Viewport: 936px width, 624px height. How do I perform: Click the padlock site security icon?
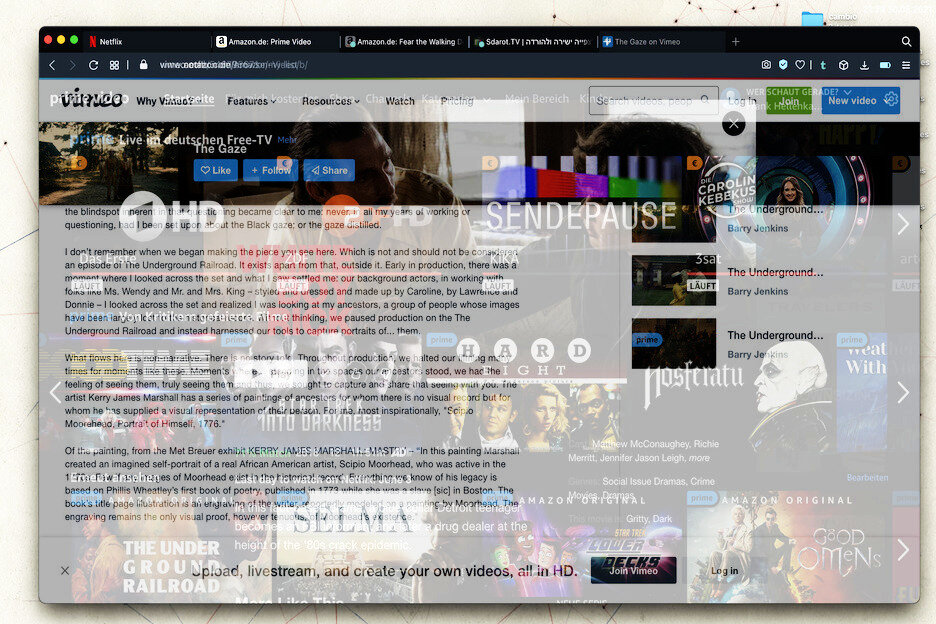143,64
